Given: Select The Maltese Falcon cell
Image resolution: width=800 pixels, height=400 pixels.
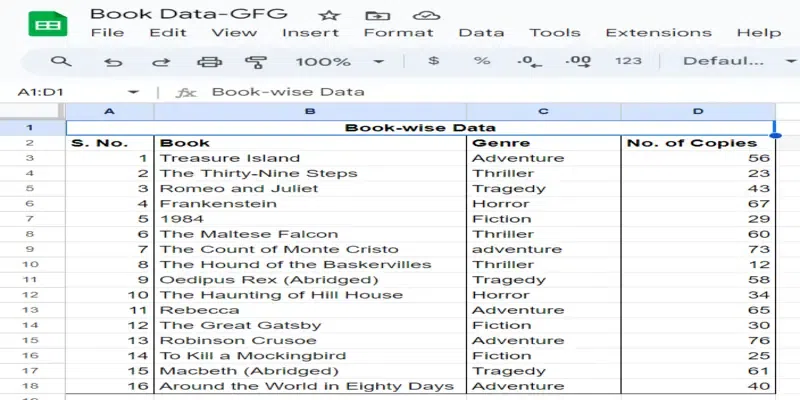Looking at the screenshot, I should [x=310, y=234].
